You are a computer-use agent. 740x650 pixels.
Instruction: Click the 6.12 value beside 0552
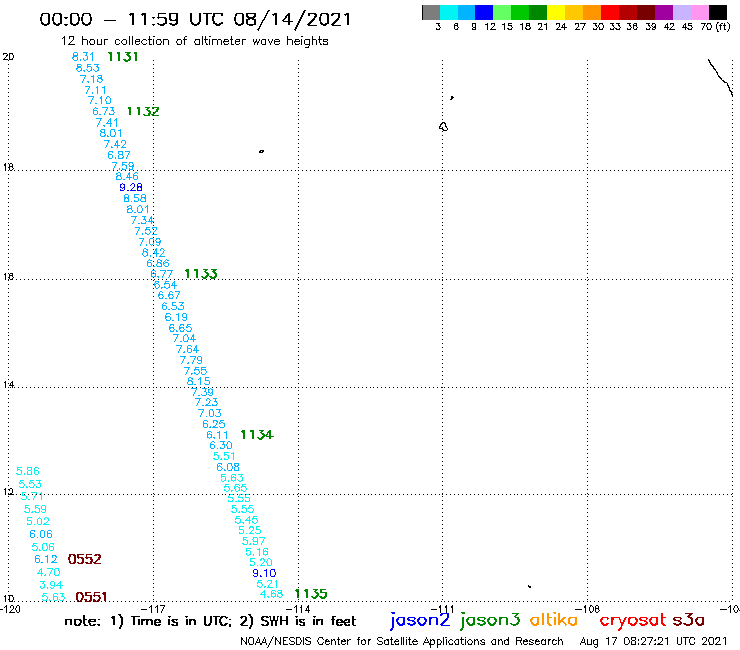pos(46,559)
